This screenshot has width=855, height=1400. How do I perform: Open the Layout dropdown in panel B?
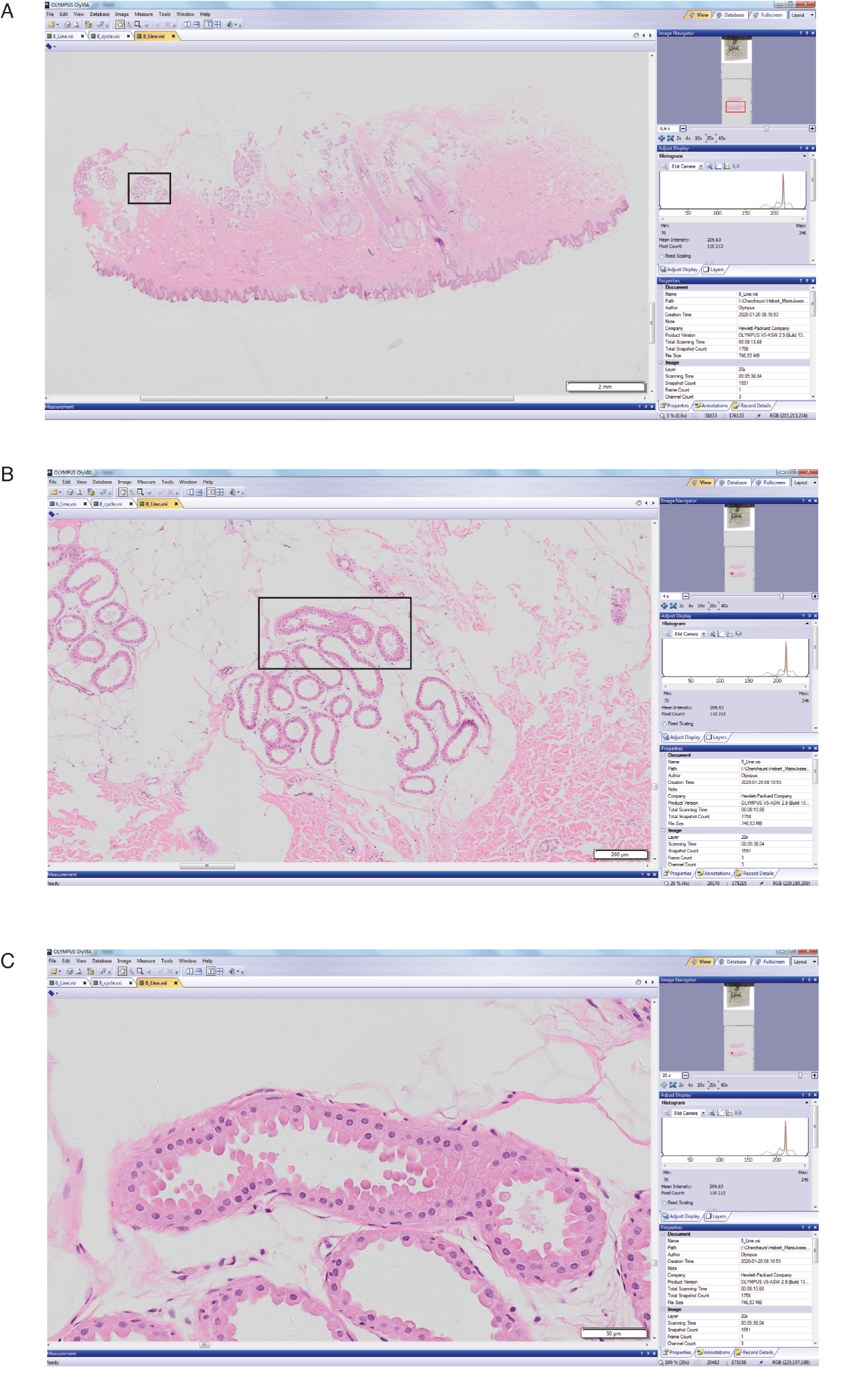804,483
